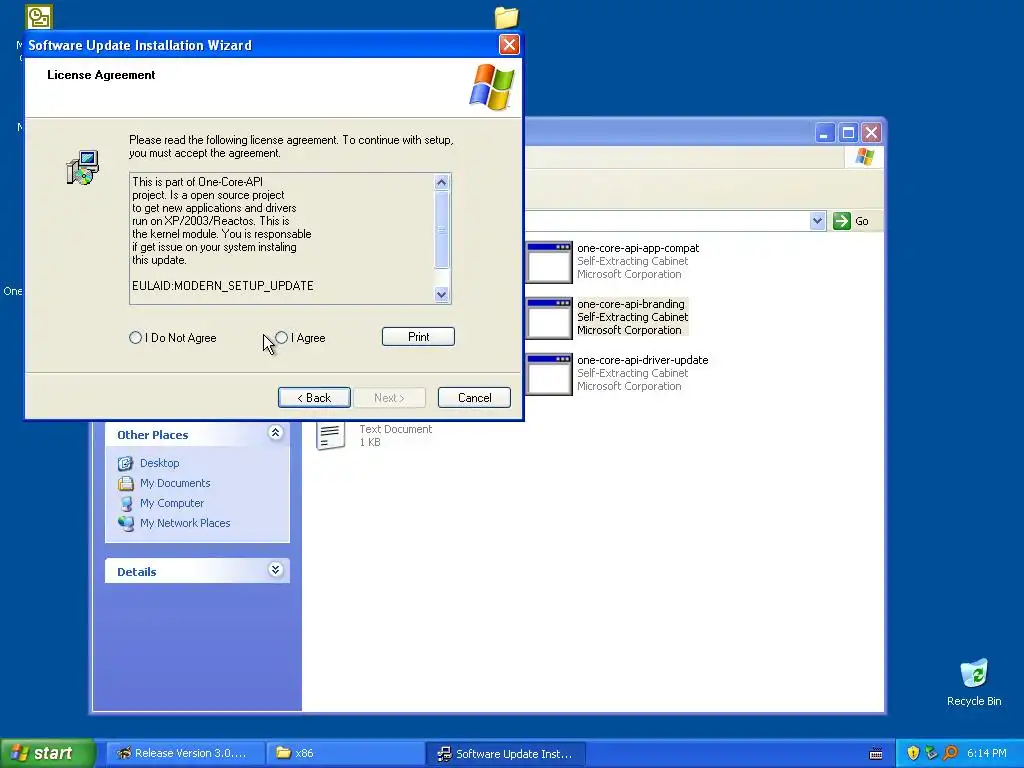This screenshot has height=768, width=1024.
Task: Click the magnifier tray icon
Action: (950, 753)
